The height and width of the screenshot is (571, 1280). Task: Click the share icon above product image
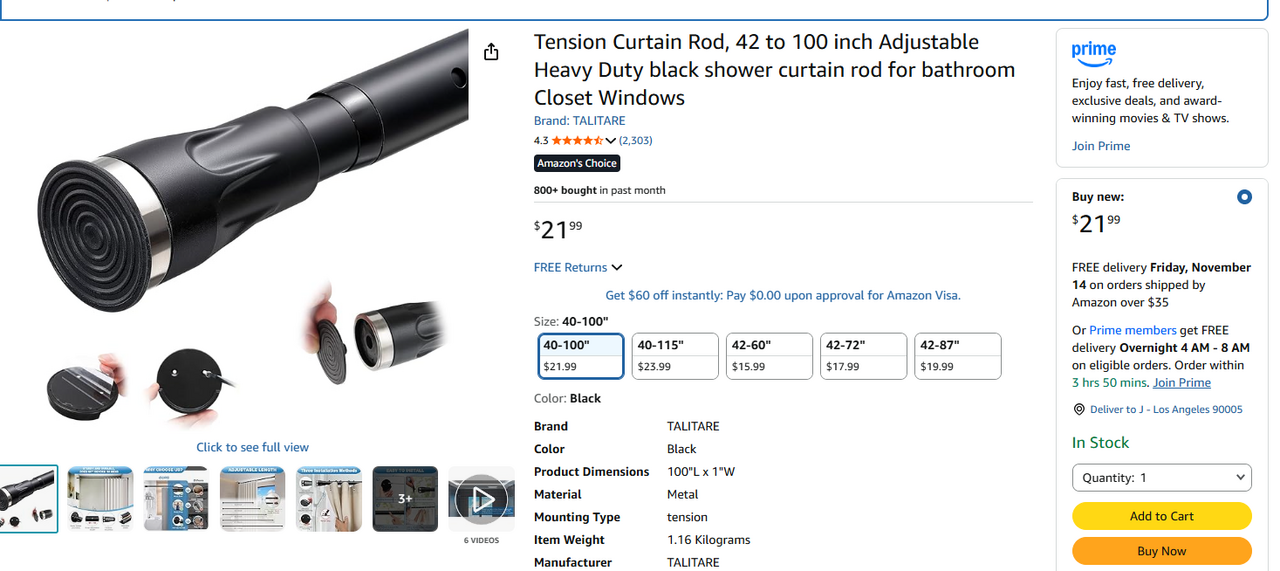[491, 52]
